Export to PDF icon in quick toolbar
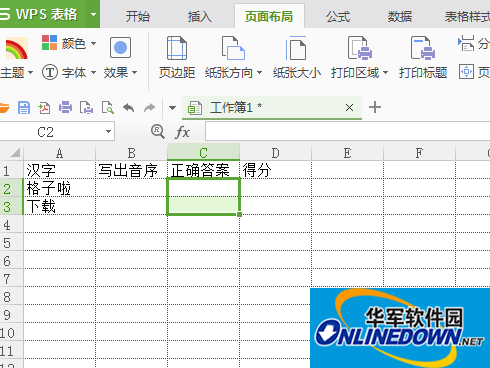This screenshot has width=490, height=368. tap(44, 108)
